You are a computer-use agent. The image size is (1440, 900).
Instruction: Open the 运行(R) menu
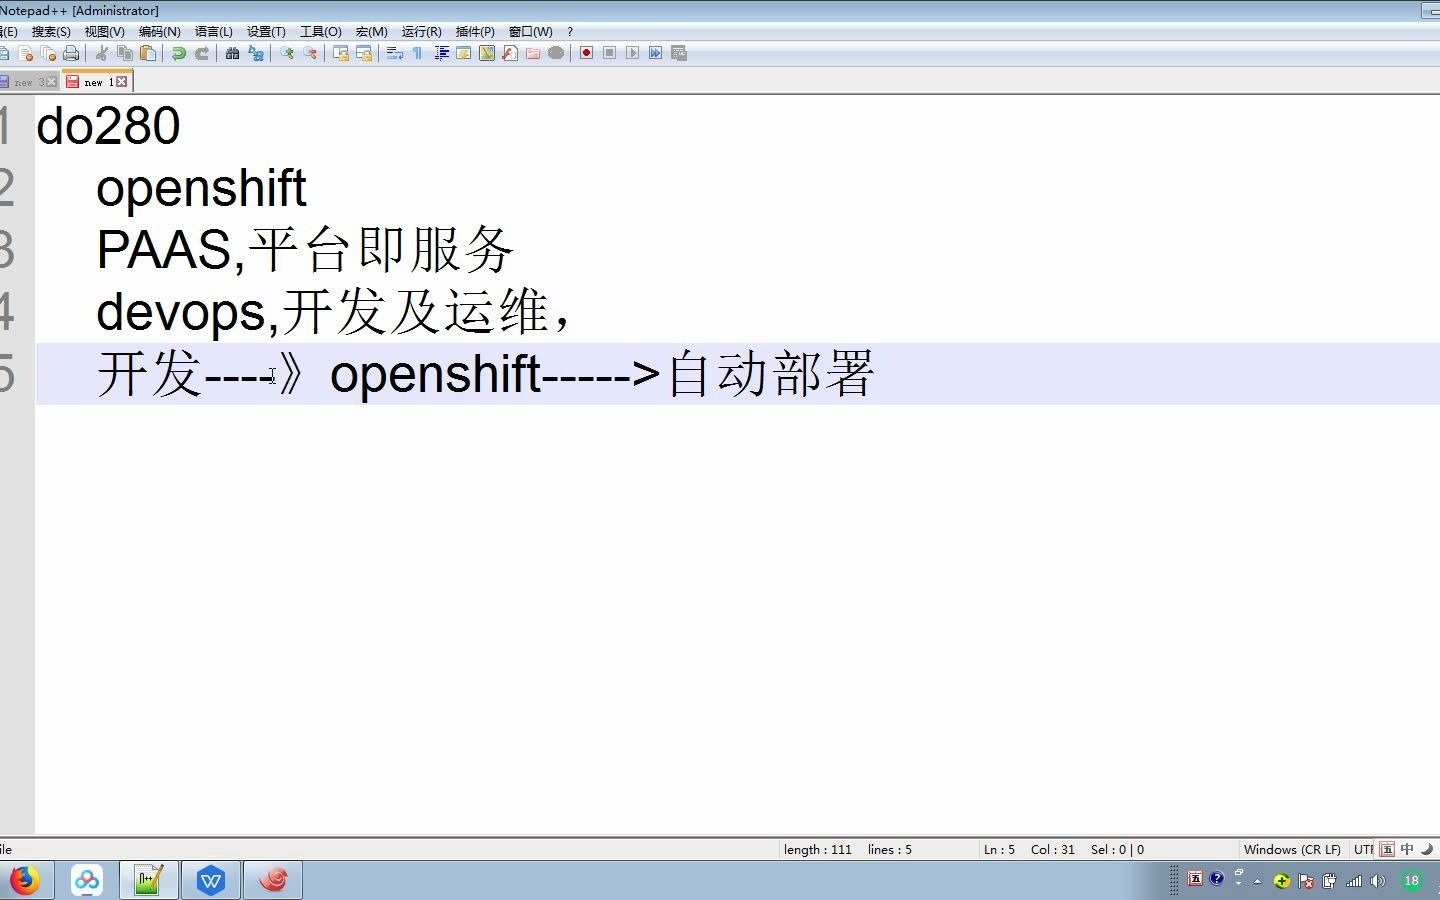point(421,32)
